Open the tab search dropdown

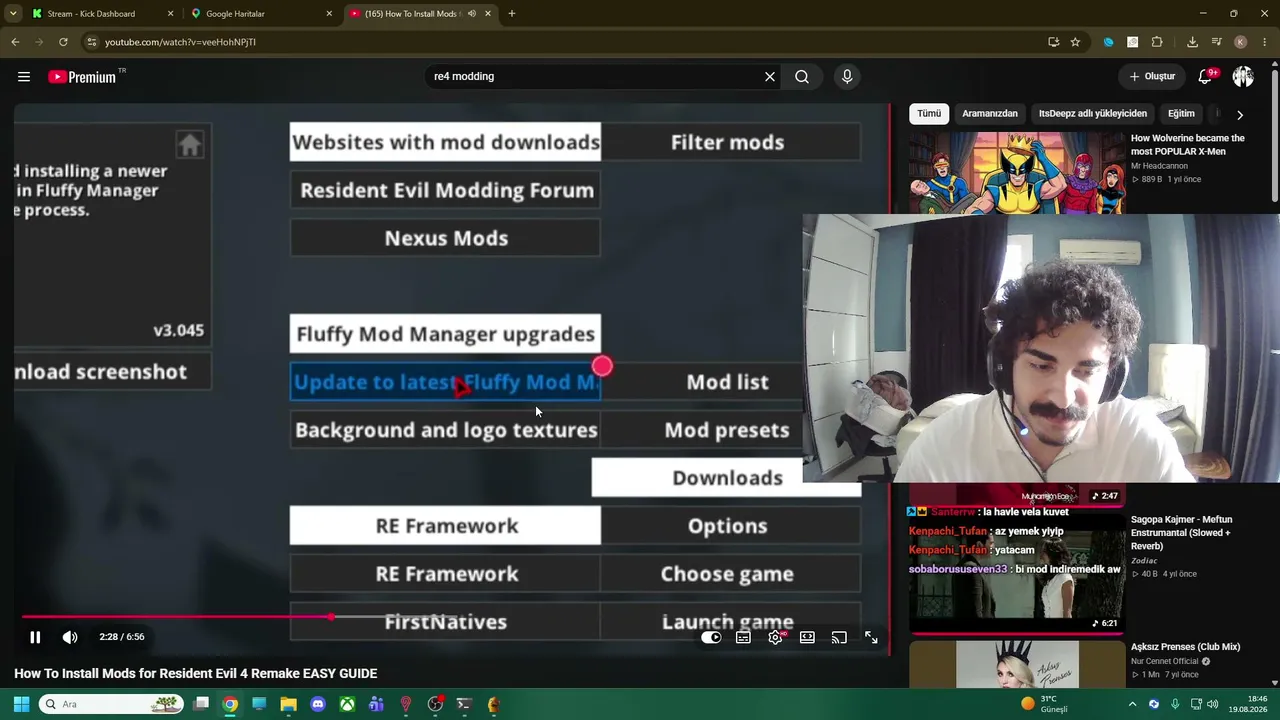(x=13, y=14)
